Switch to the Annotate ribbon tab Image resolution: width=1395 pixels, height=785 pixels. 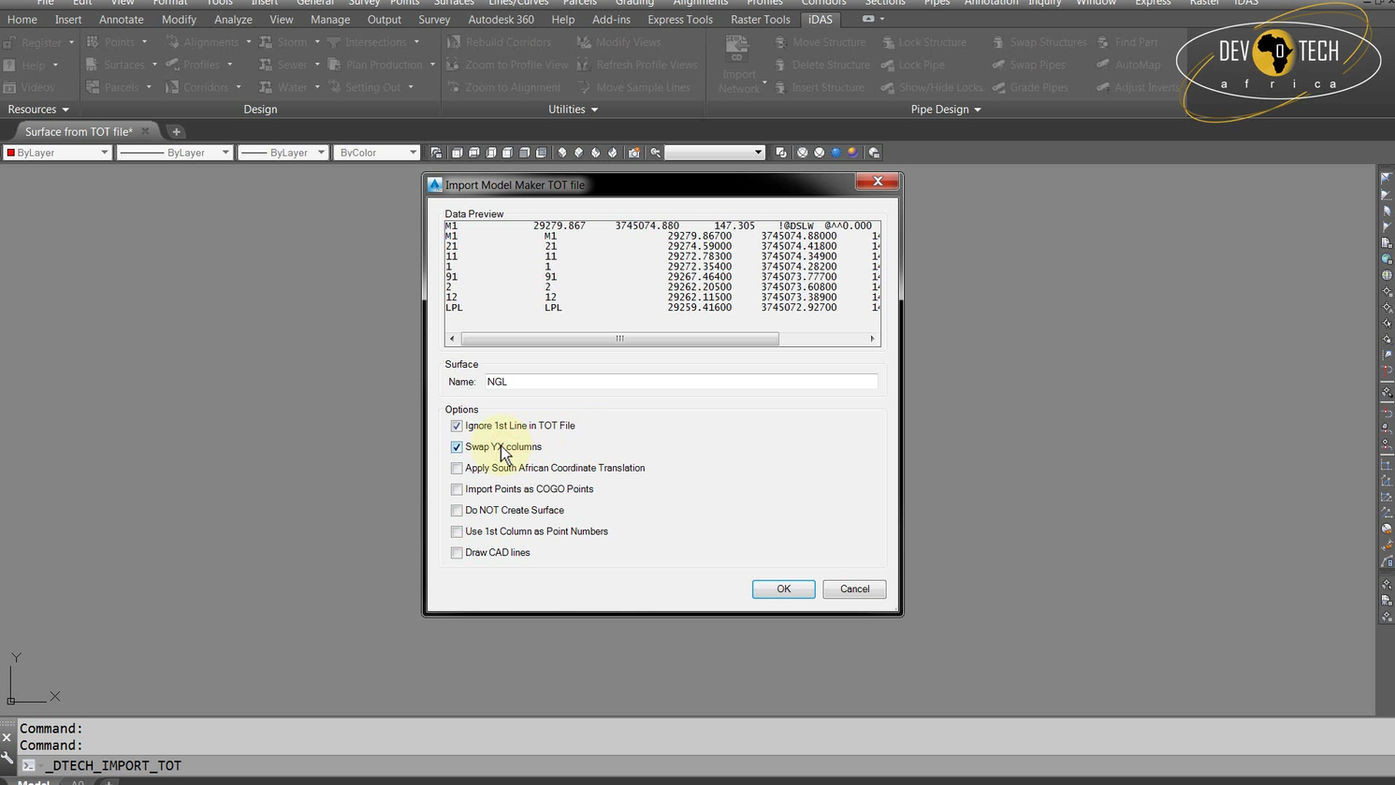(x=121, y=19)
